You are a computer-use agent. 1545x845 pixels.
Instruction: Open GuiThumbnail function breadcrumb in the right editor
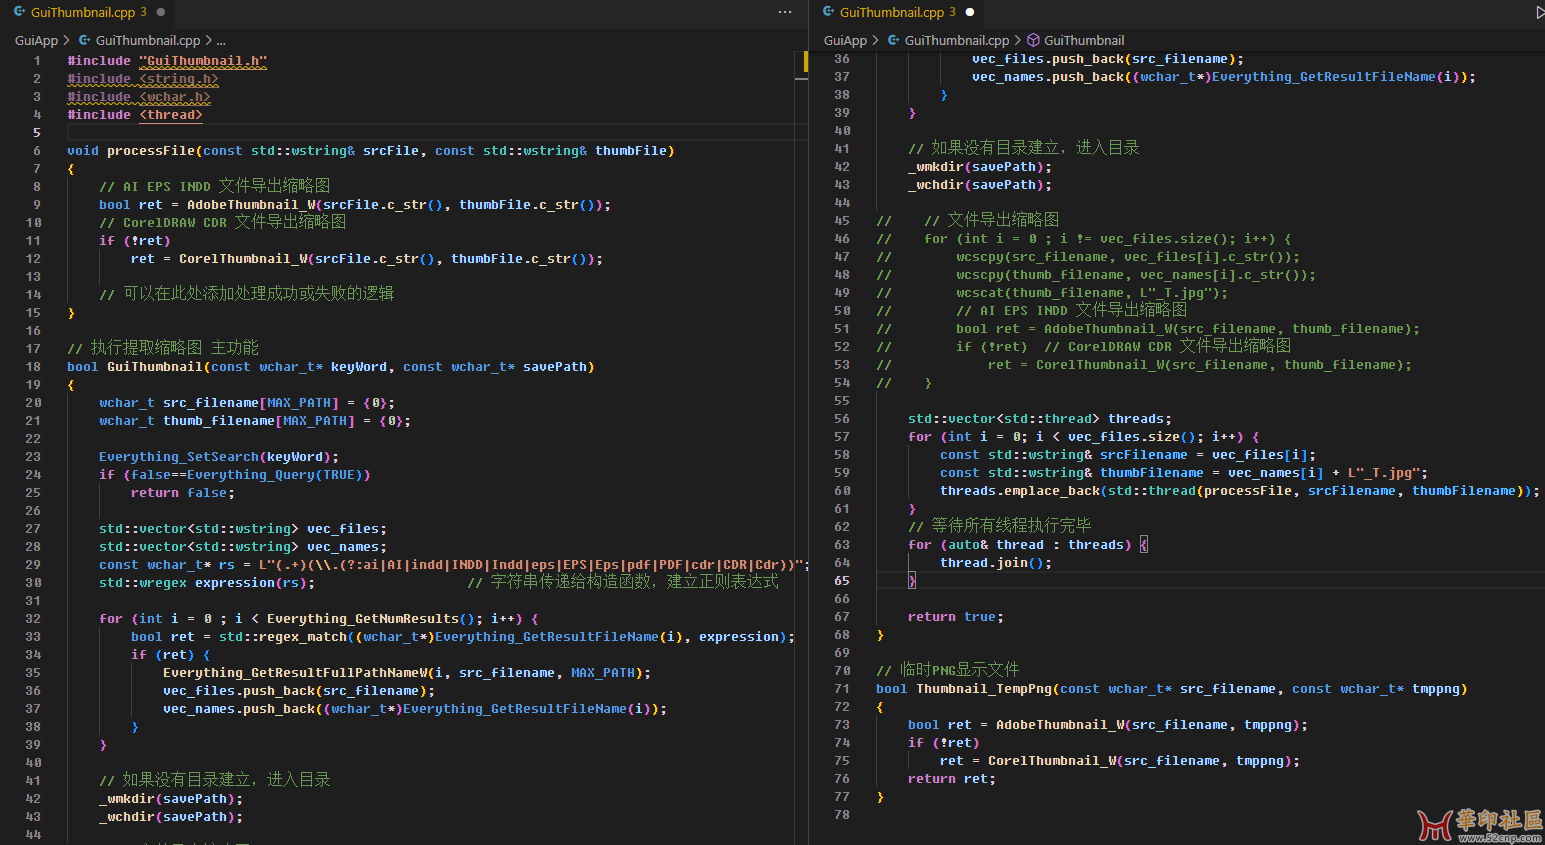1084,40
